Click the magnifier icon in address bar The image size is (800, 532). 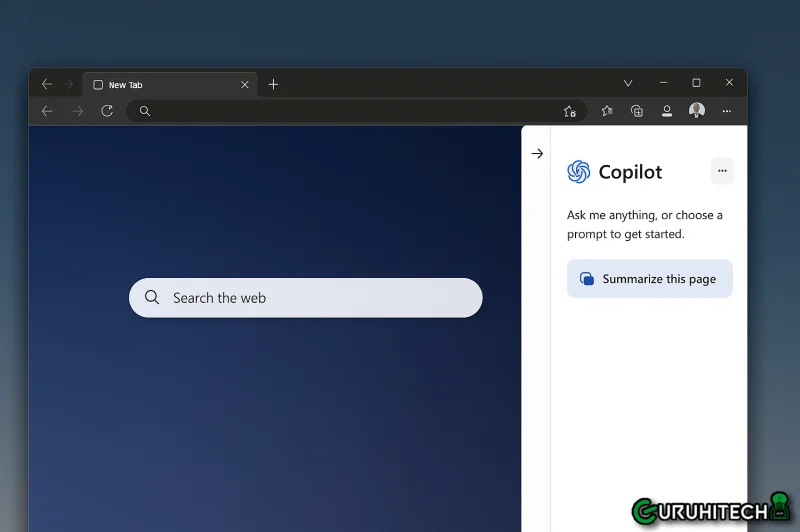coord(145,111)
